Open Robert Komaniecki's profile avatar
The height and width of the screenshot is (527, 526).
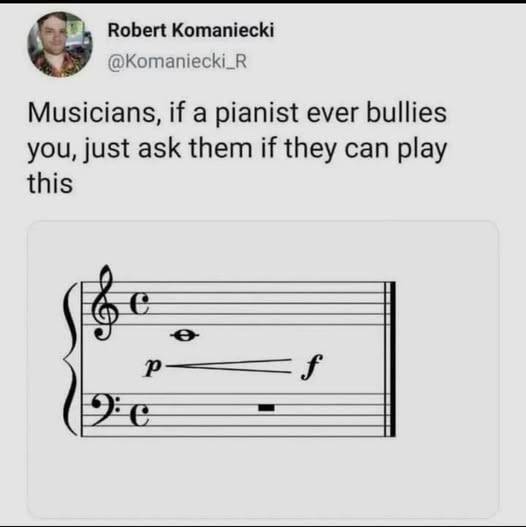tap(60, 45)
